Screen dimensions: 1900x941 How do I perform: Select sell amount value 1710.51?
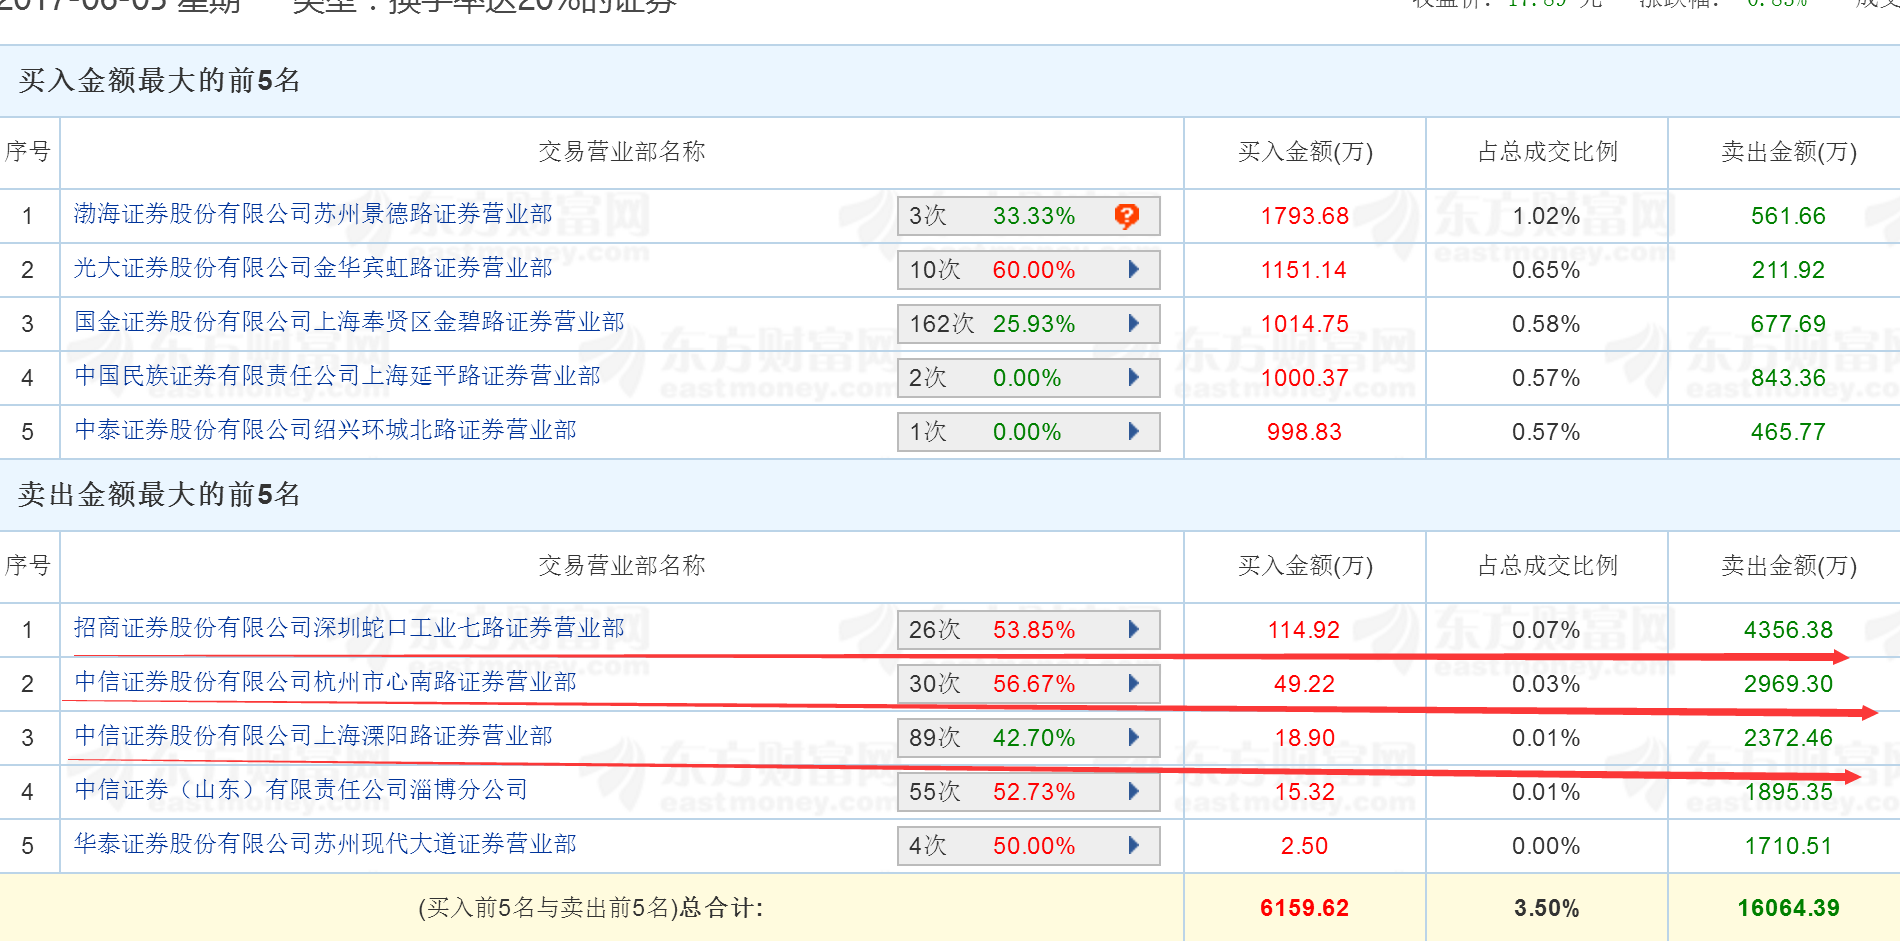point(1788,846)
